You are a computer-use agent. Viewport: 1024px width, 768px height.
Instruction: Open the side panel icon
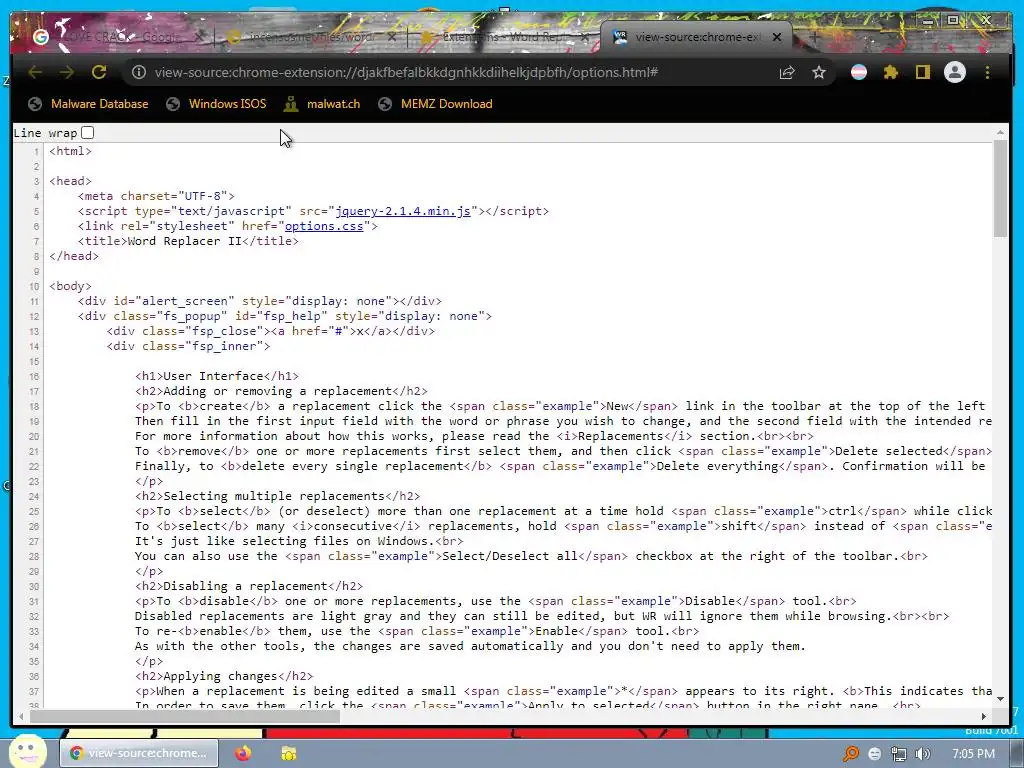[x=922, y=72]
